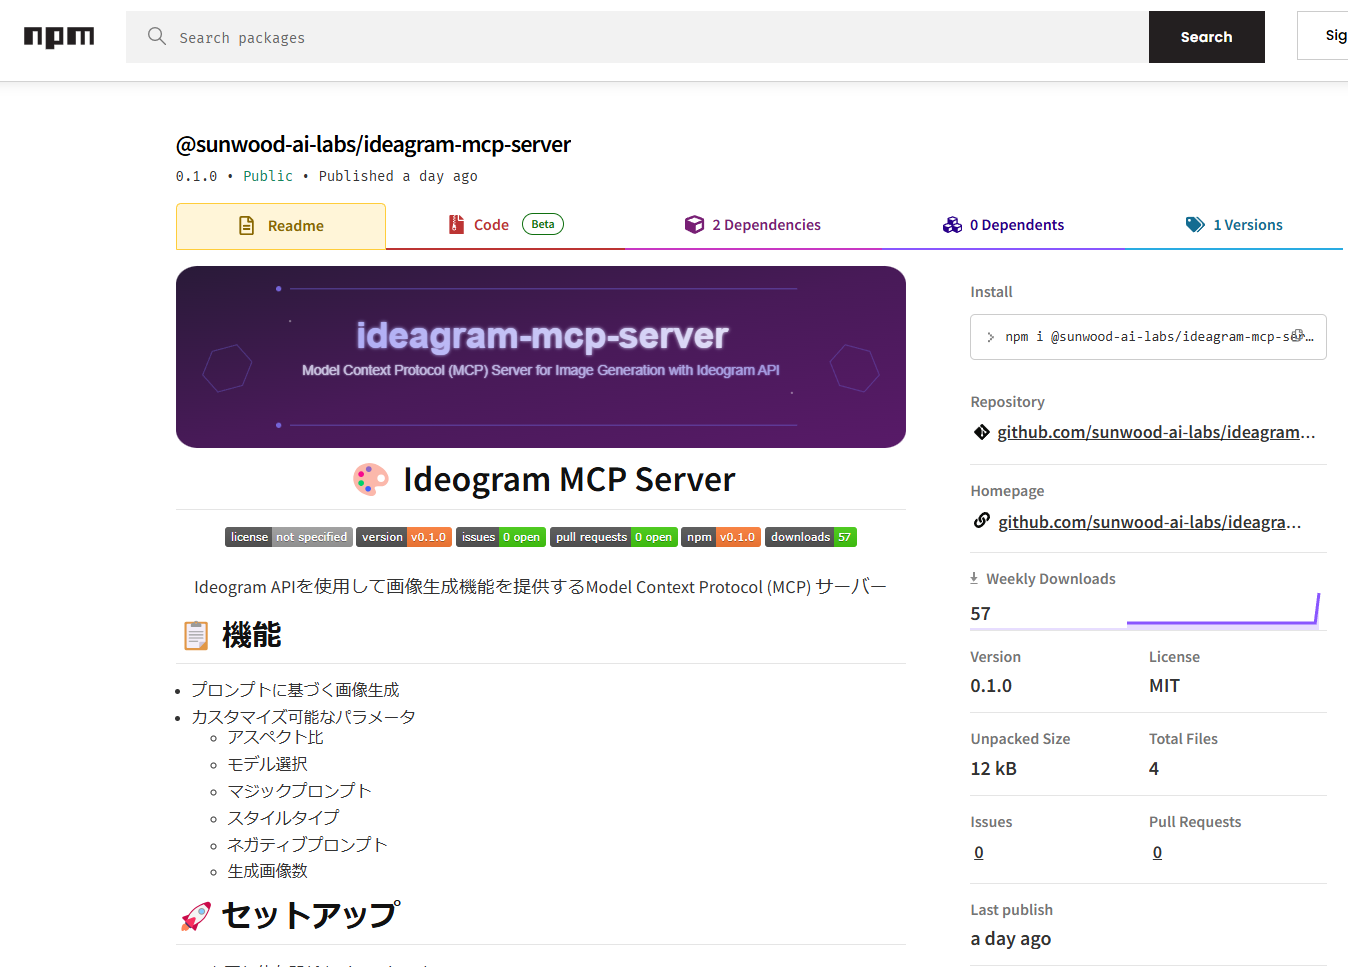The height and width of the screenshot is (967, 1348).
Task: View the 1 Versions tab
Action: click(x=1234, y=225)
